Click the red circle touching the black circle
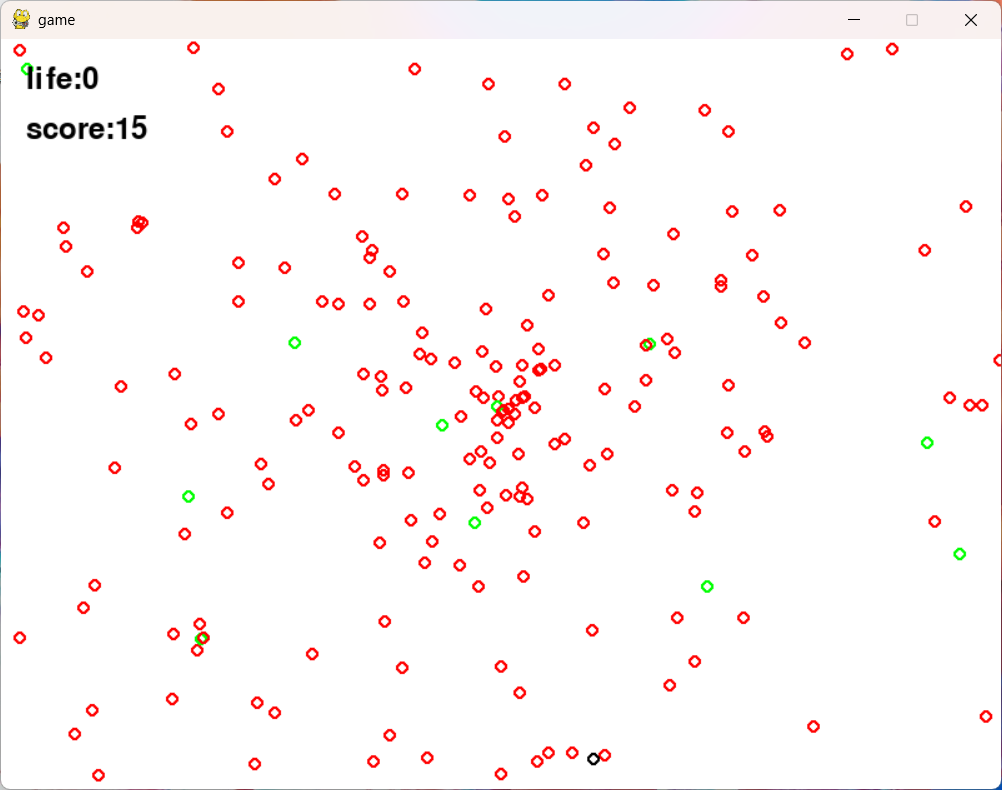The width and height of the screenshot is (1002, 790). pos(605,755)
